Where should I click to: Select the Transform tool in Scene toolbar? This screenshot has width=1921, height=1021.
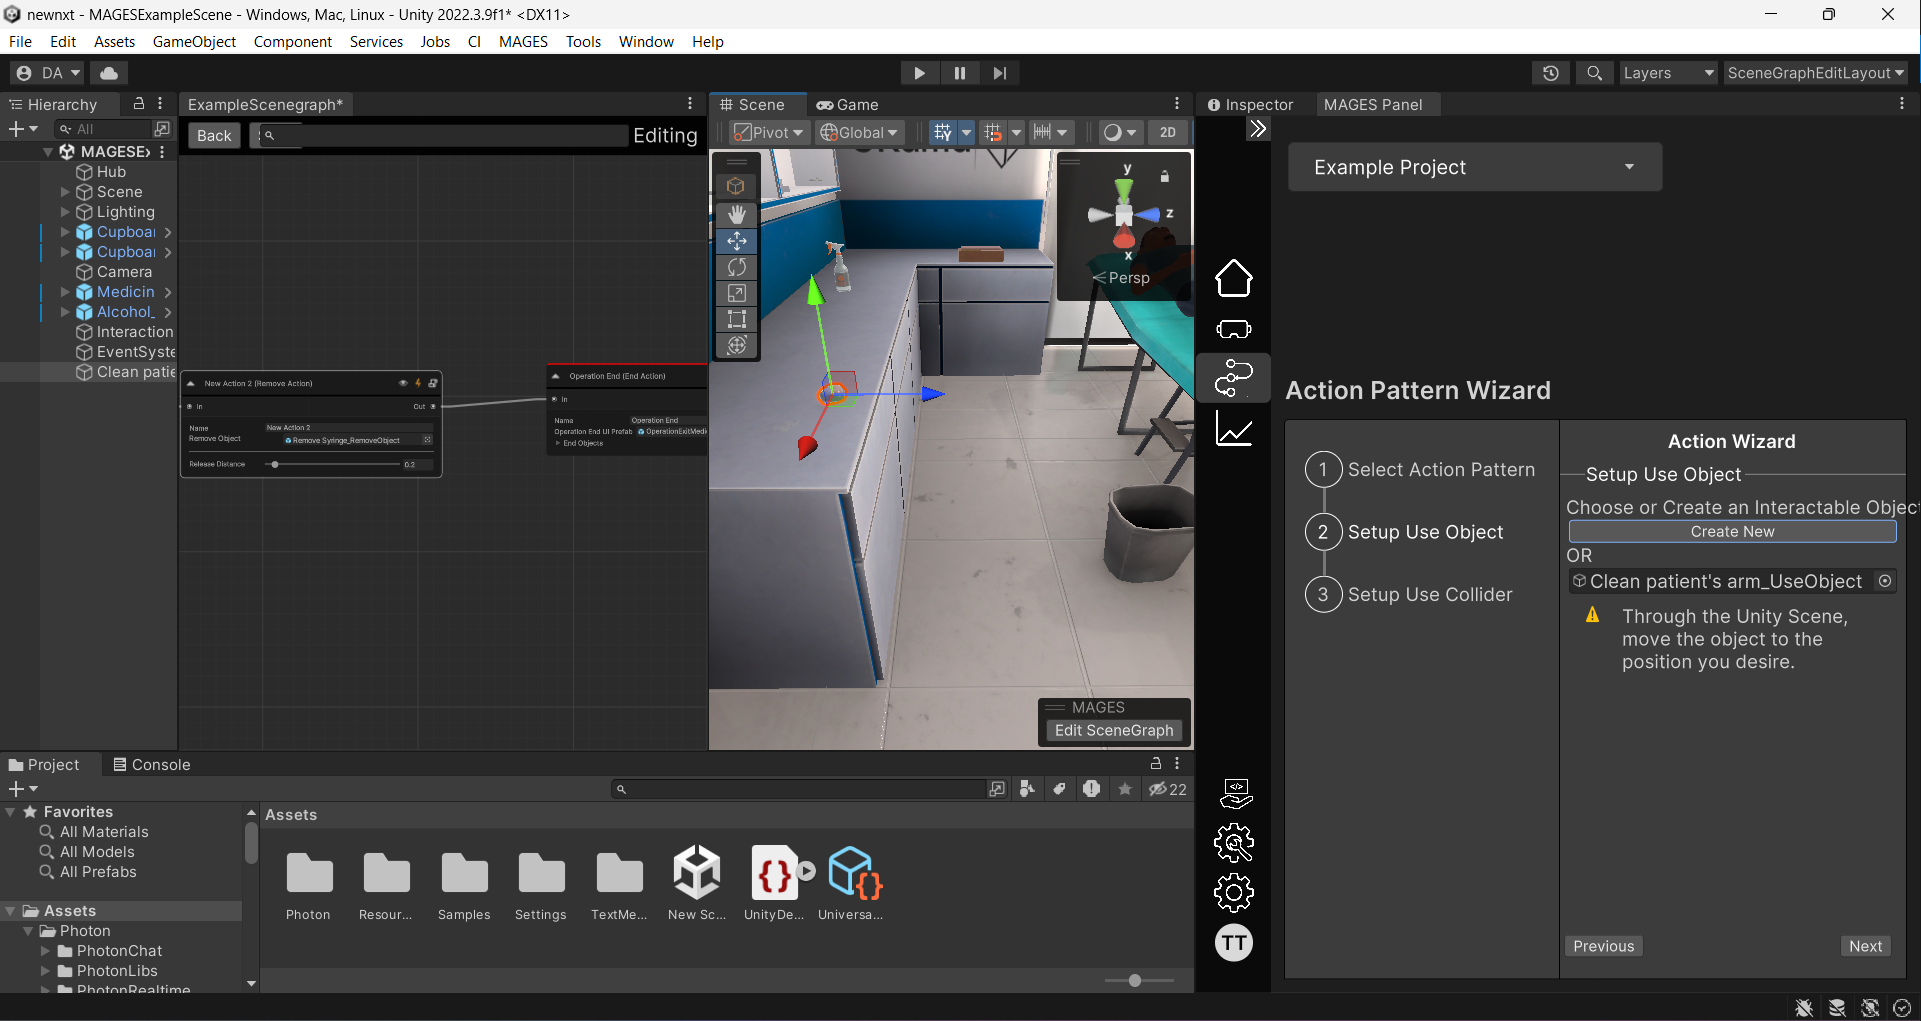point(737,345)
